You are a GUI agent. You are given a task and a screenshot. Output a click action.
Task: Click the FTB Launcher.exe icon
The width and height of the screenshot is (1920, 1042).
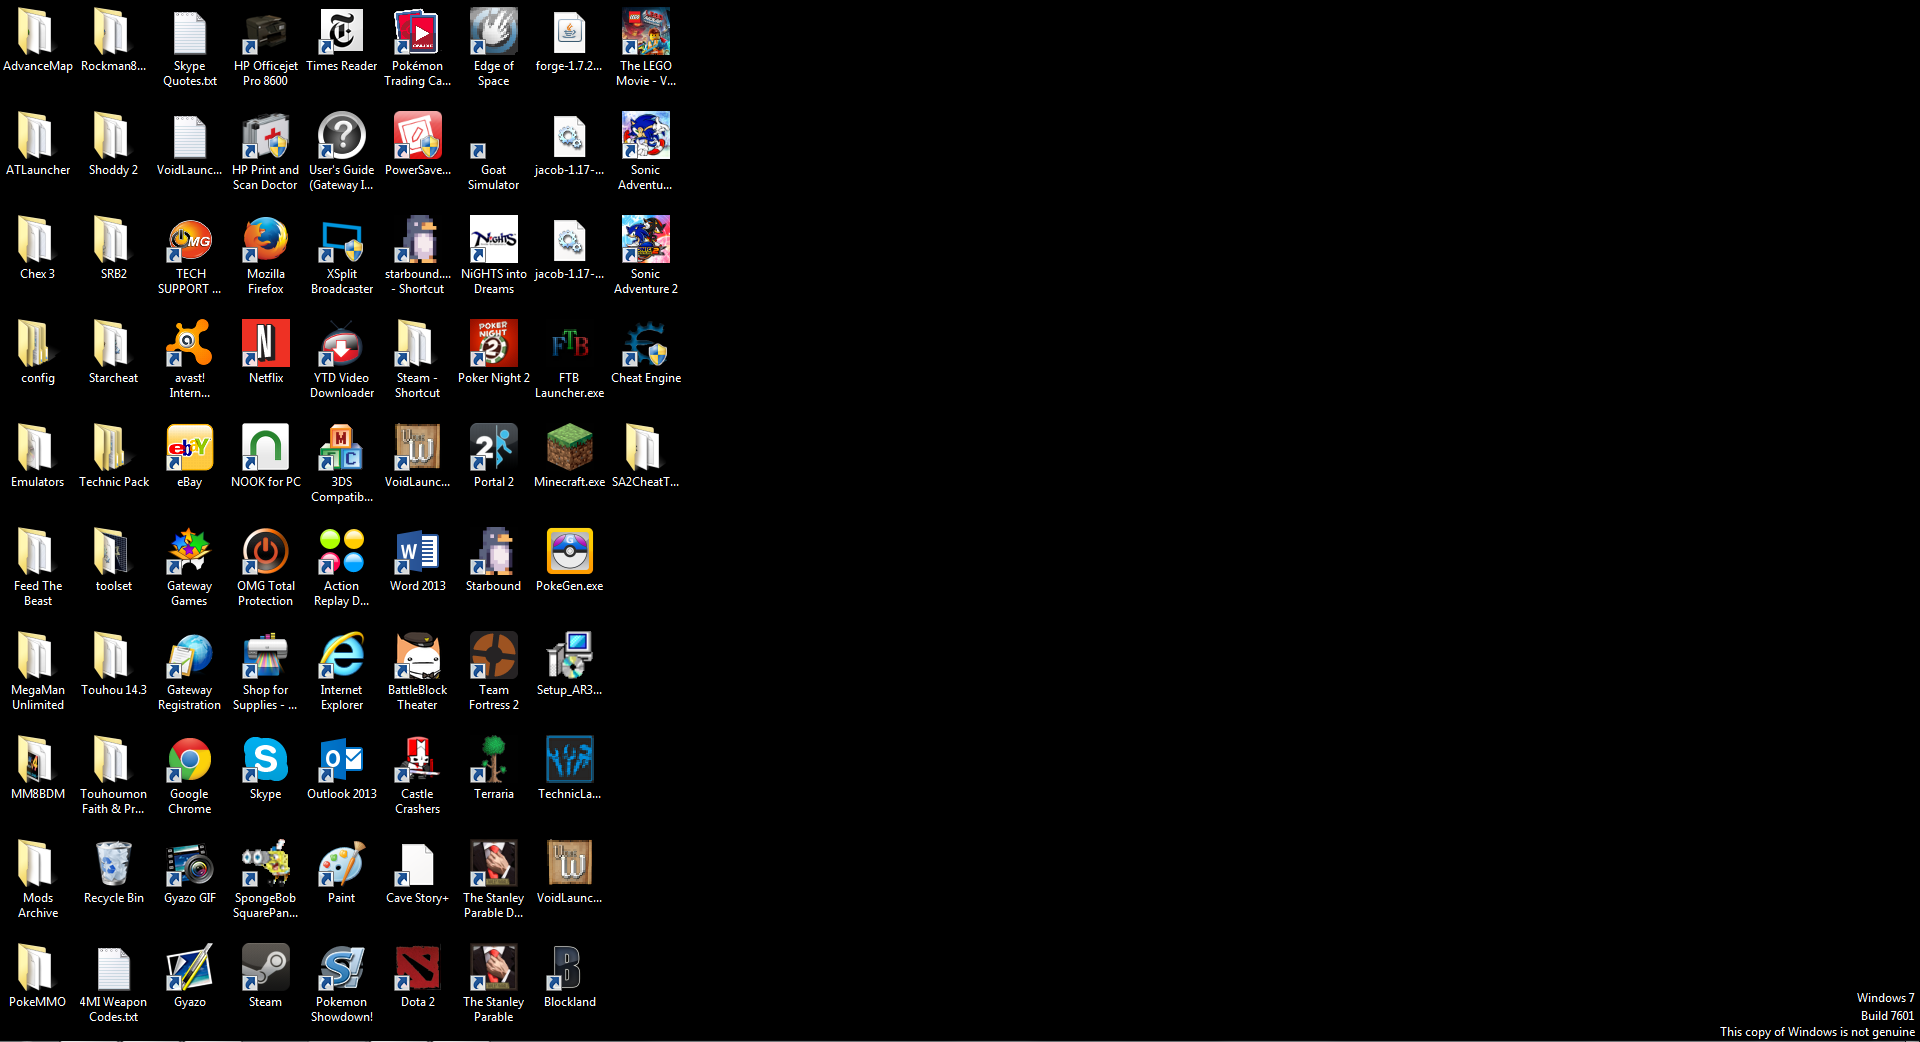[x=570, y=345]
